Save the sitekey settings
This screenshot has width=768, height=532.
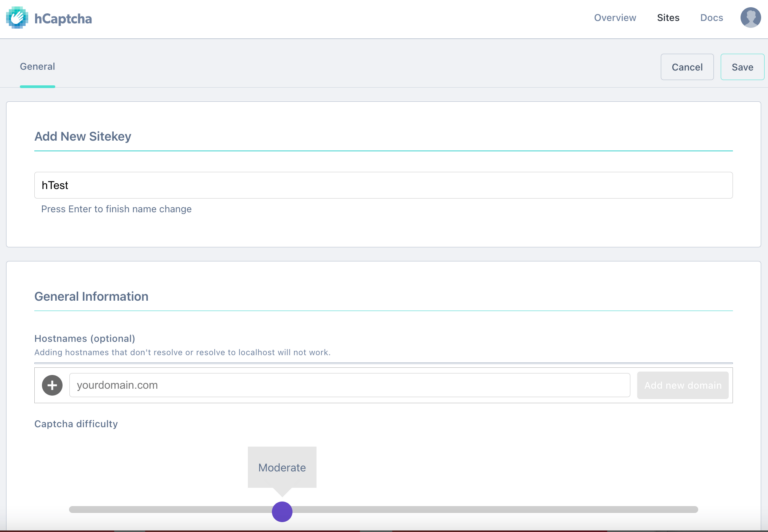pyautogui.click(x=742, y=67)
